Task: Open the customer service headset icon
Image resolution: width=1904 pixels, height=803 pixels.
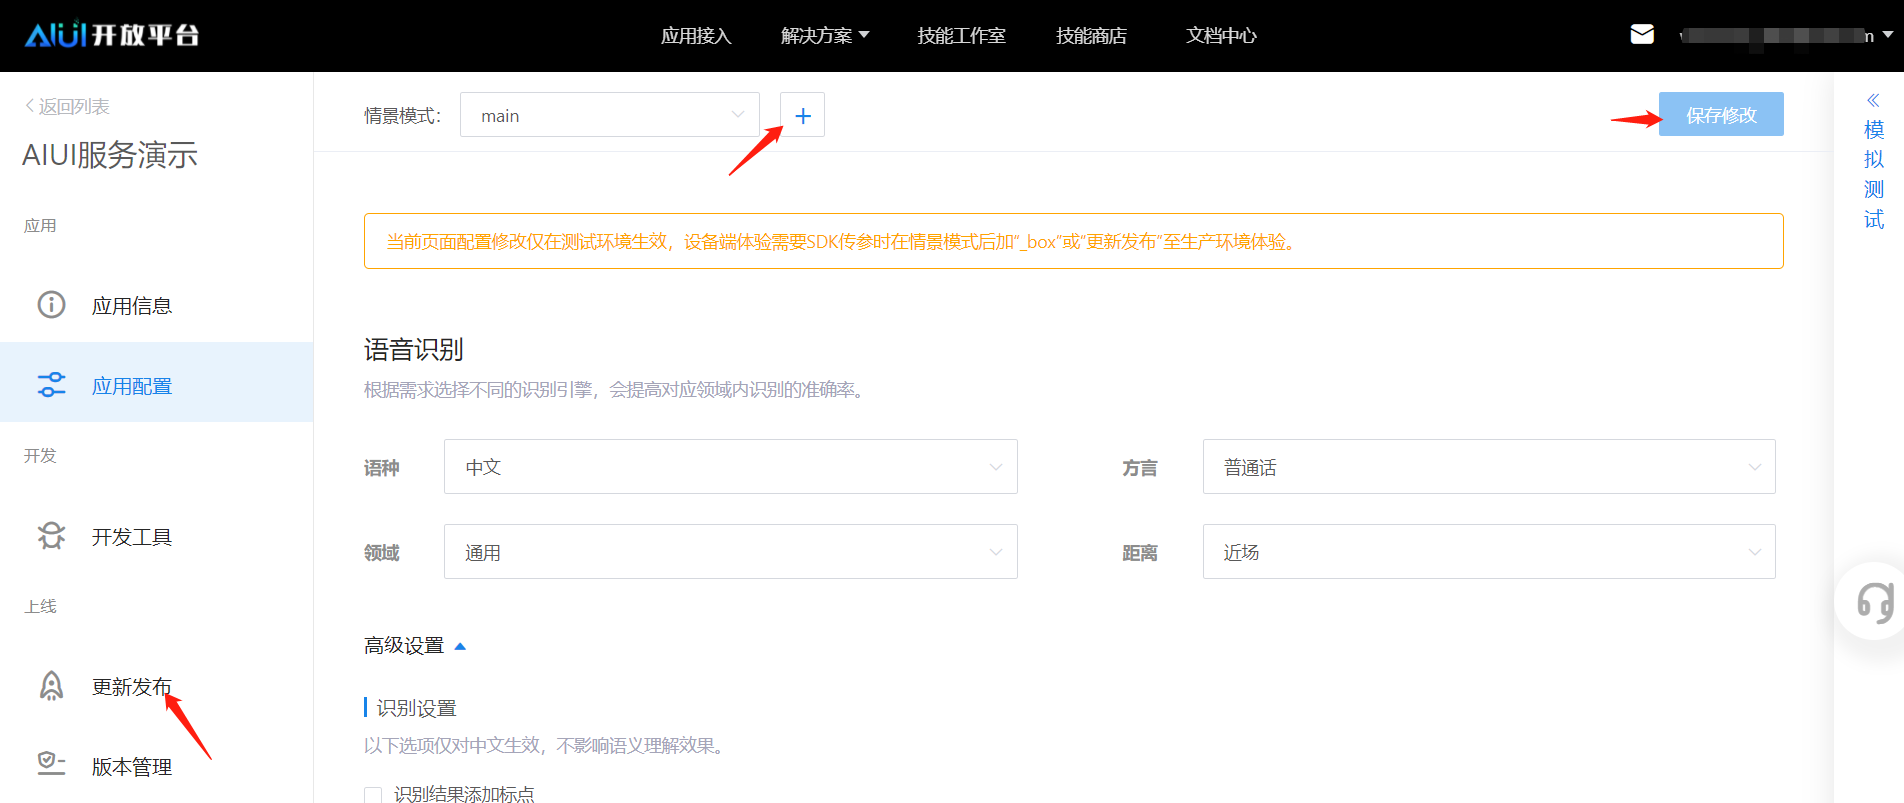Action: 1874,602
